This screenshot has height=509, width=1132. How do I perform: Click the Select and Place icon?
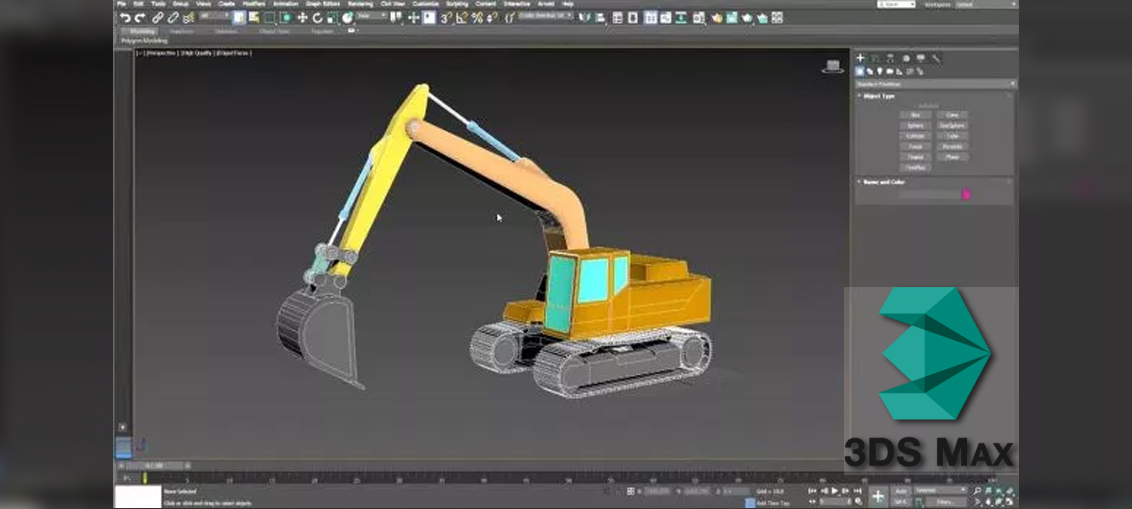[x=347, y=18]
